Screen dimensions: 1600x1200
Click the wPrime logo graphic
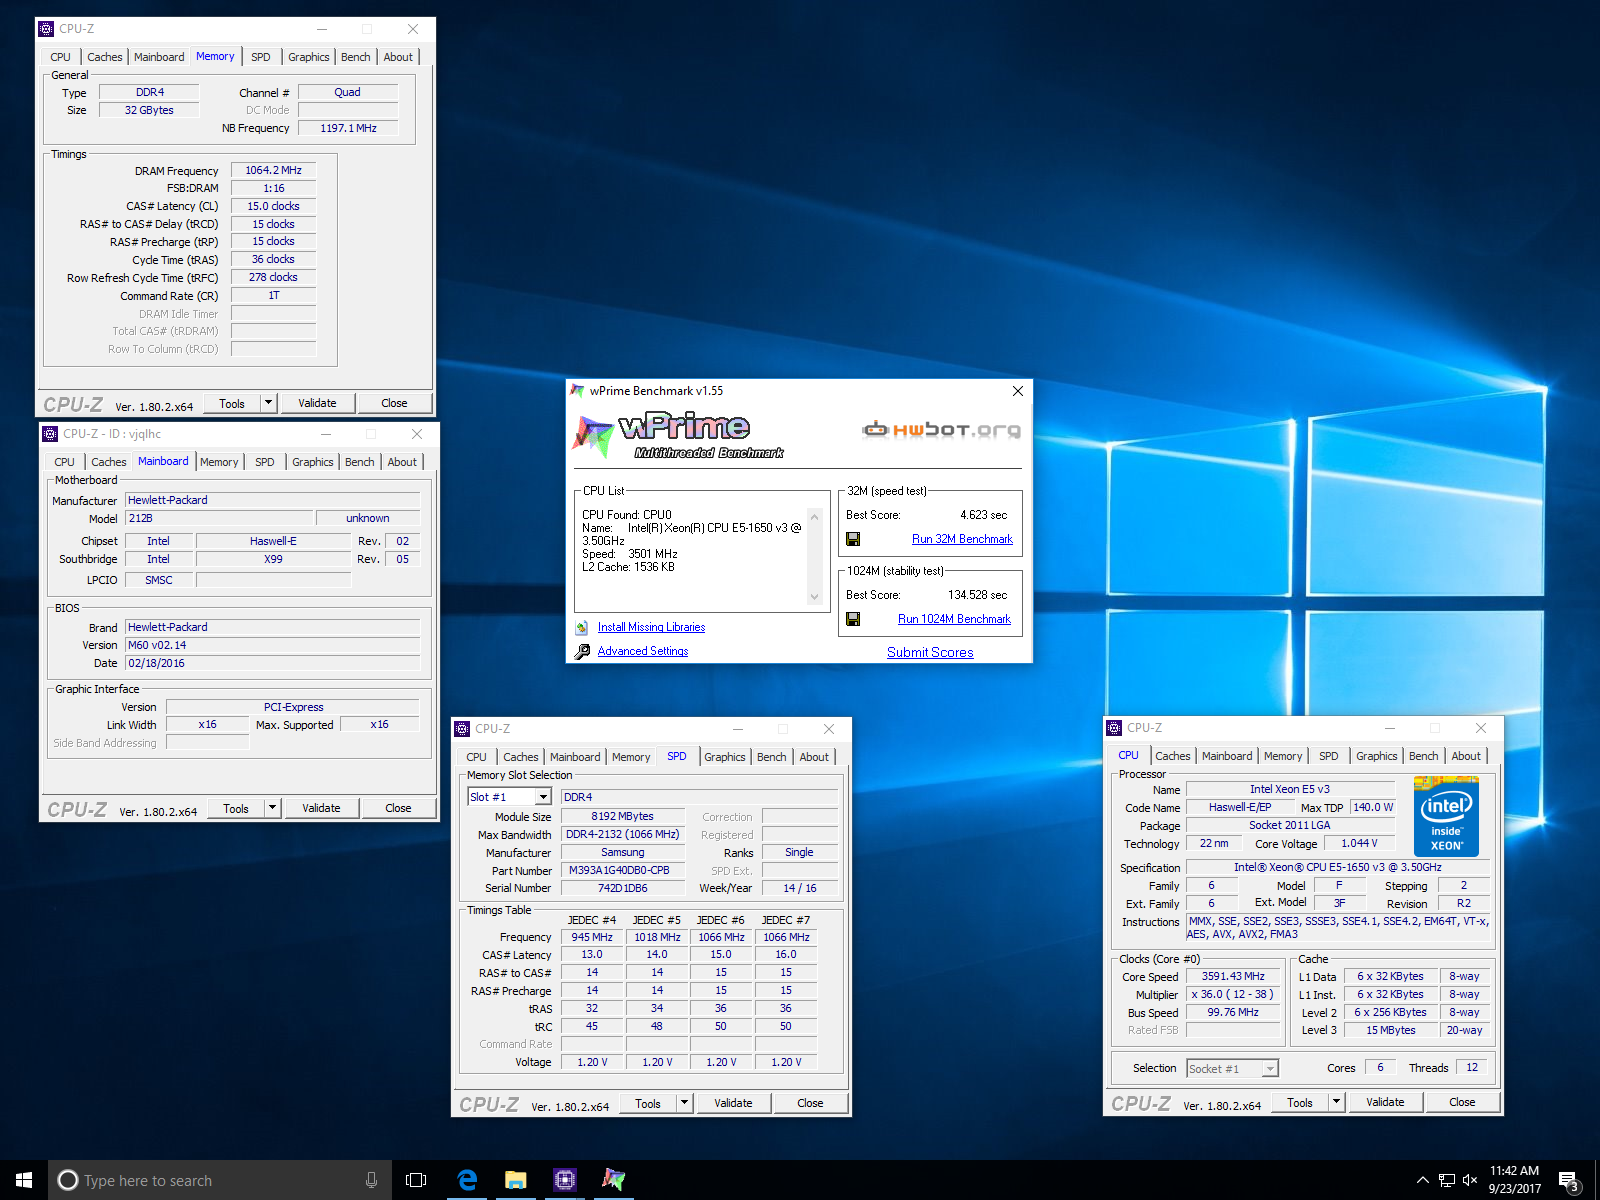[x=680, y=435]
